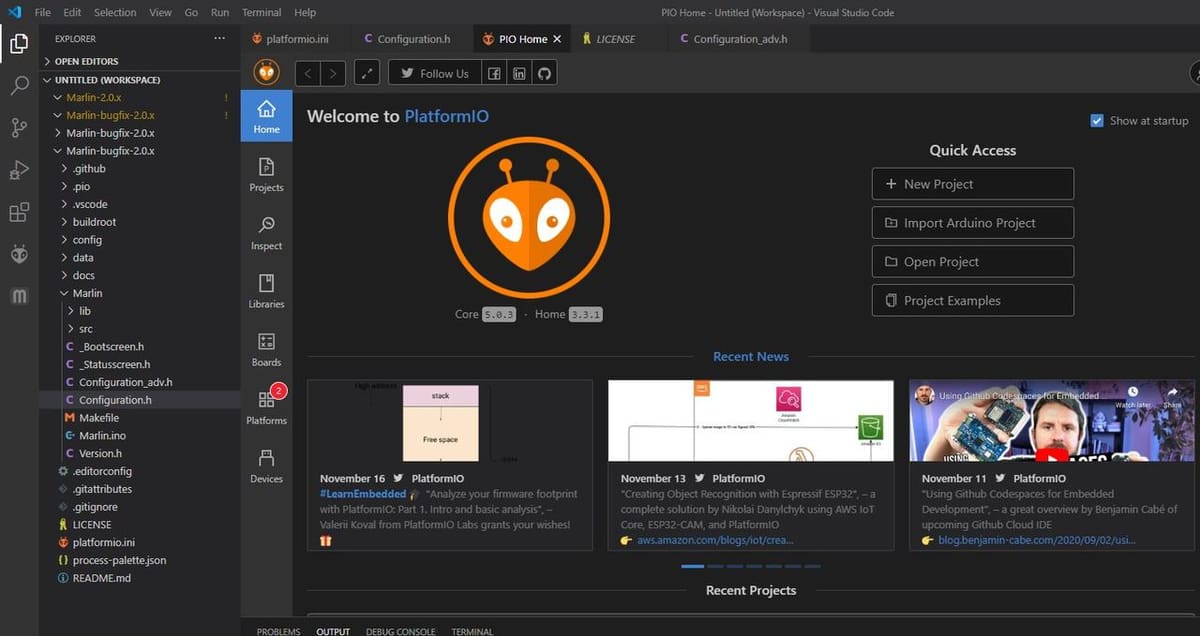Go forward using right arrow in PIO Home
This screenshot has height=636, width=1200.
click(333, 73)
